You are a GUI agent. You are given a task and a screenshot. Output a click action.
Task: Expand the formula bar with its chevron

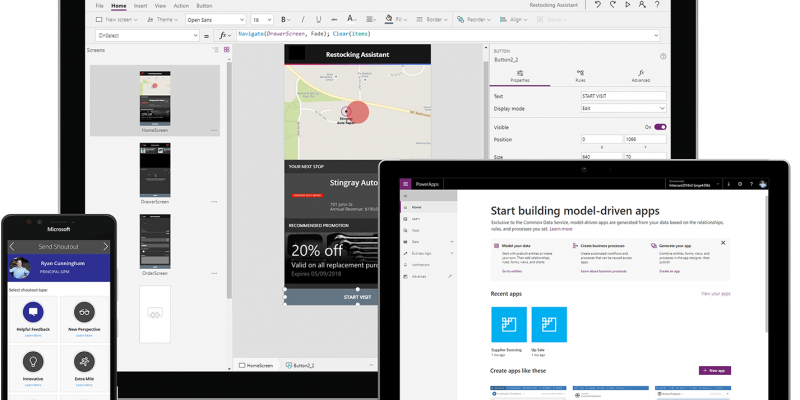point(655,35)
